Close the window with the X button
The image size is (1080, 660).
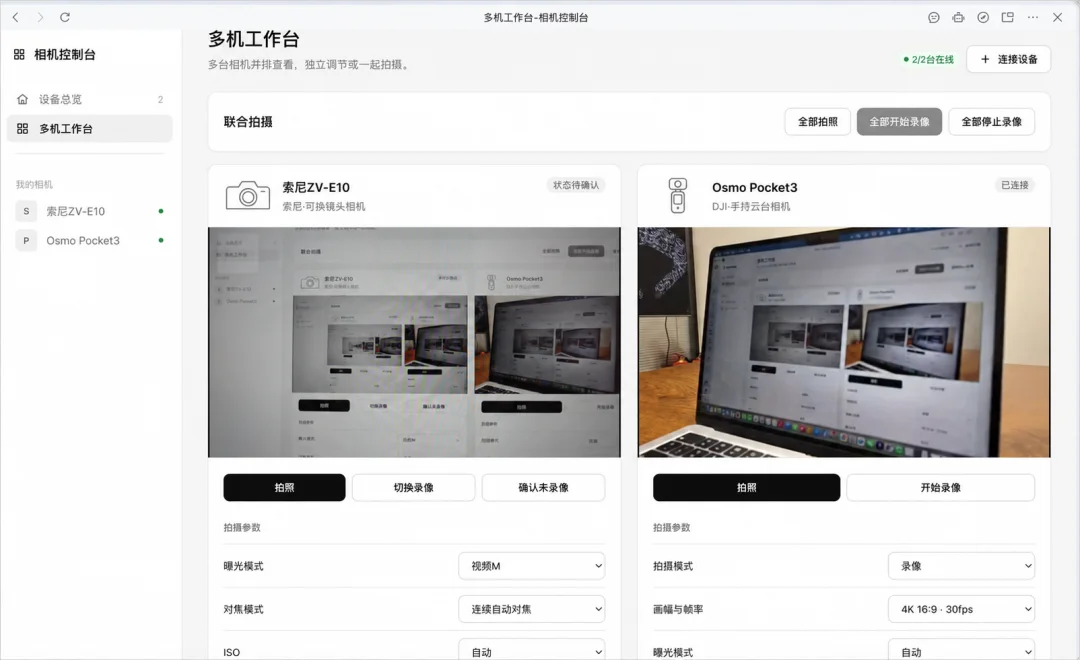pos(1057,17)
